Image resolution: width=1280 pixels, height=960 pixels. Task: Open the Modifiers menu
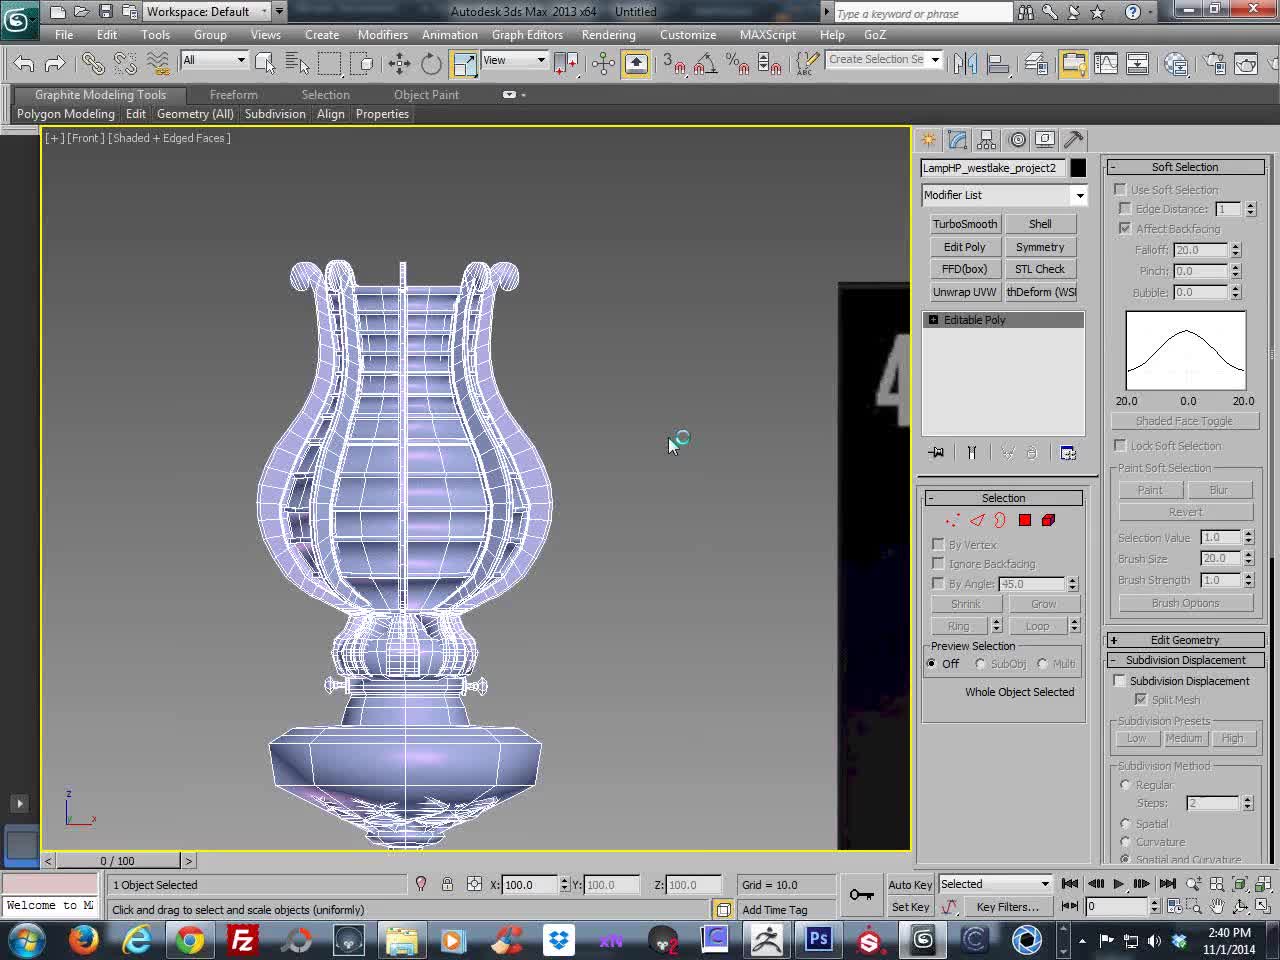coord(383,34)
